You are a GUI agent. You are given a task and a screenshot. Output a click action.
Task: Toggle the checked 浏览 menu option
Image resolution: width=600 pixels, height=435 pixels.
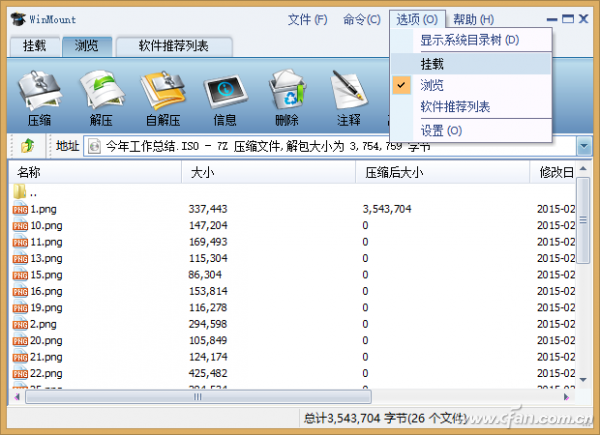(x=471, y=85)
